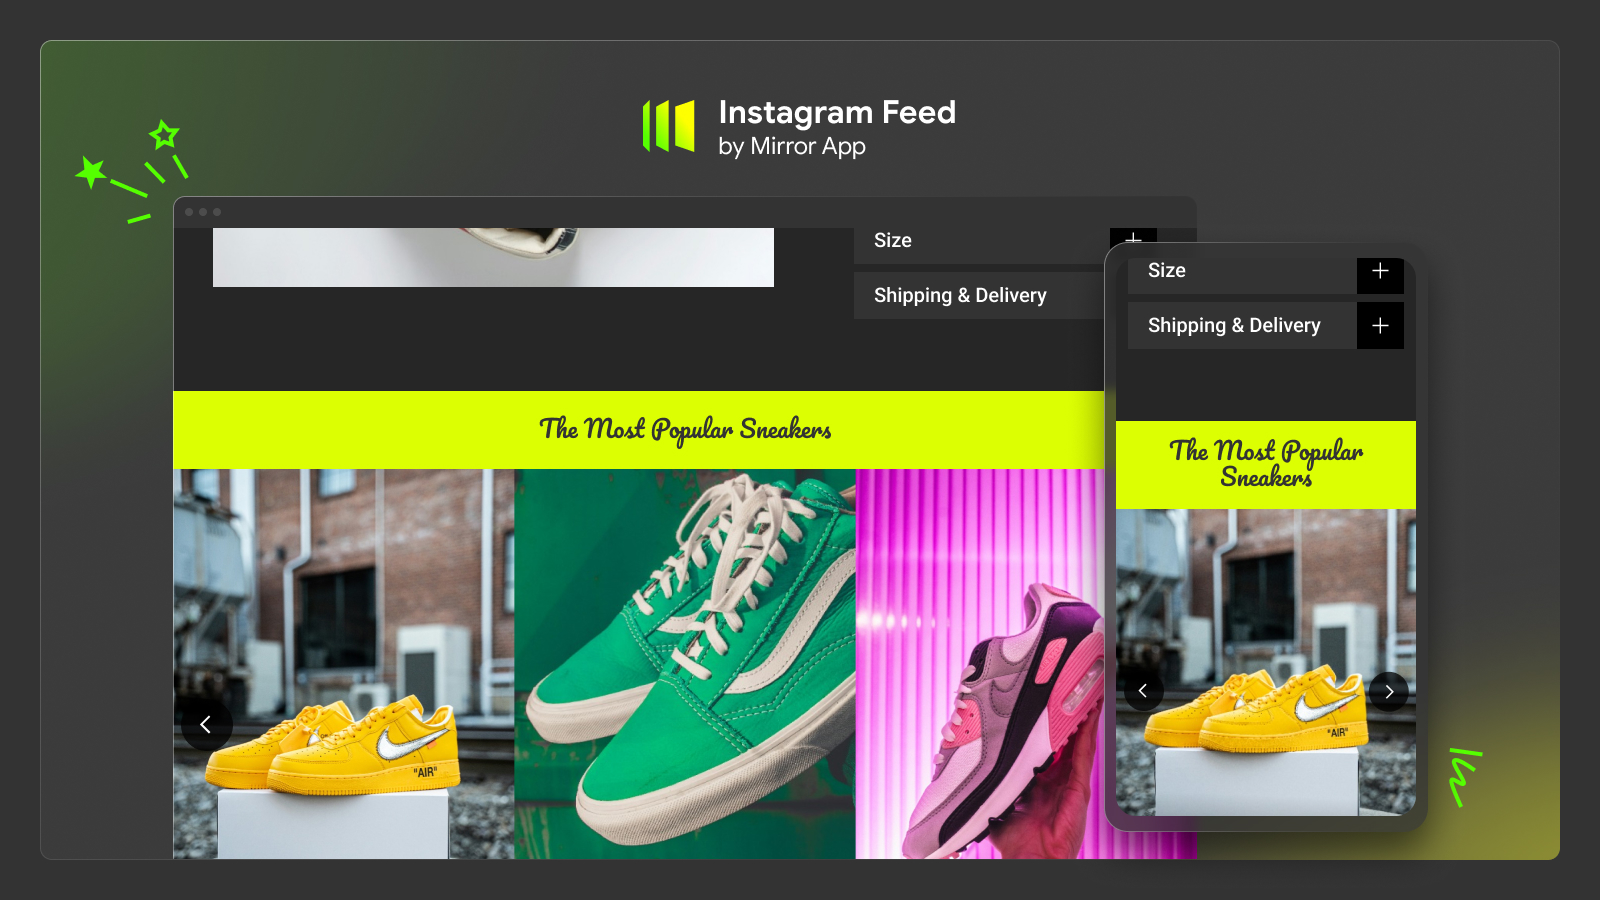1600x900 pixels.
Task: Click the green Mirror App logo
Action: 668,126
